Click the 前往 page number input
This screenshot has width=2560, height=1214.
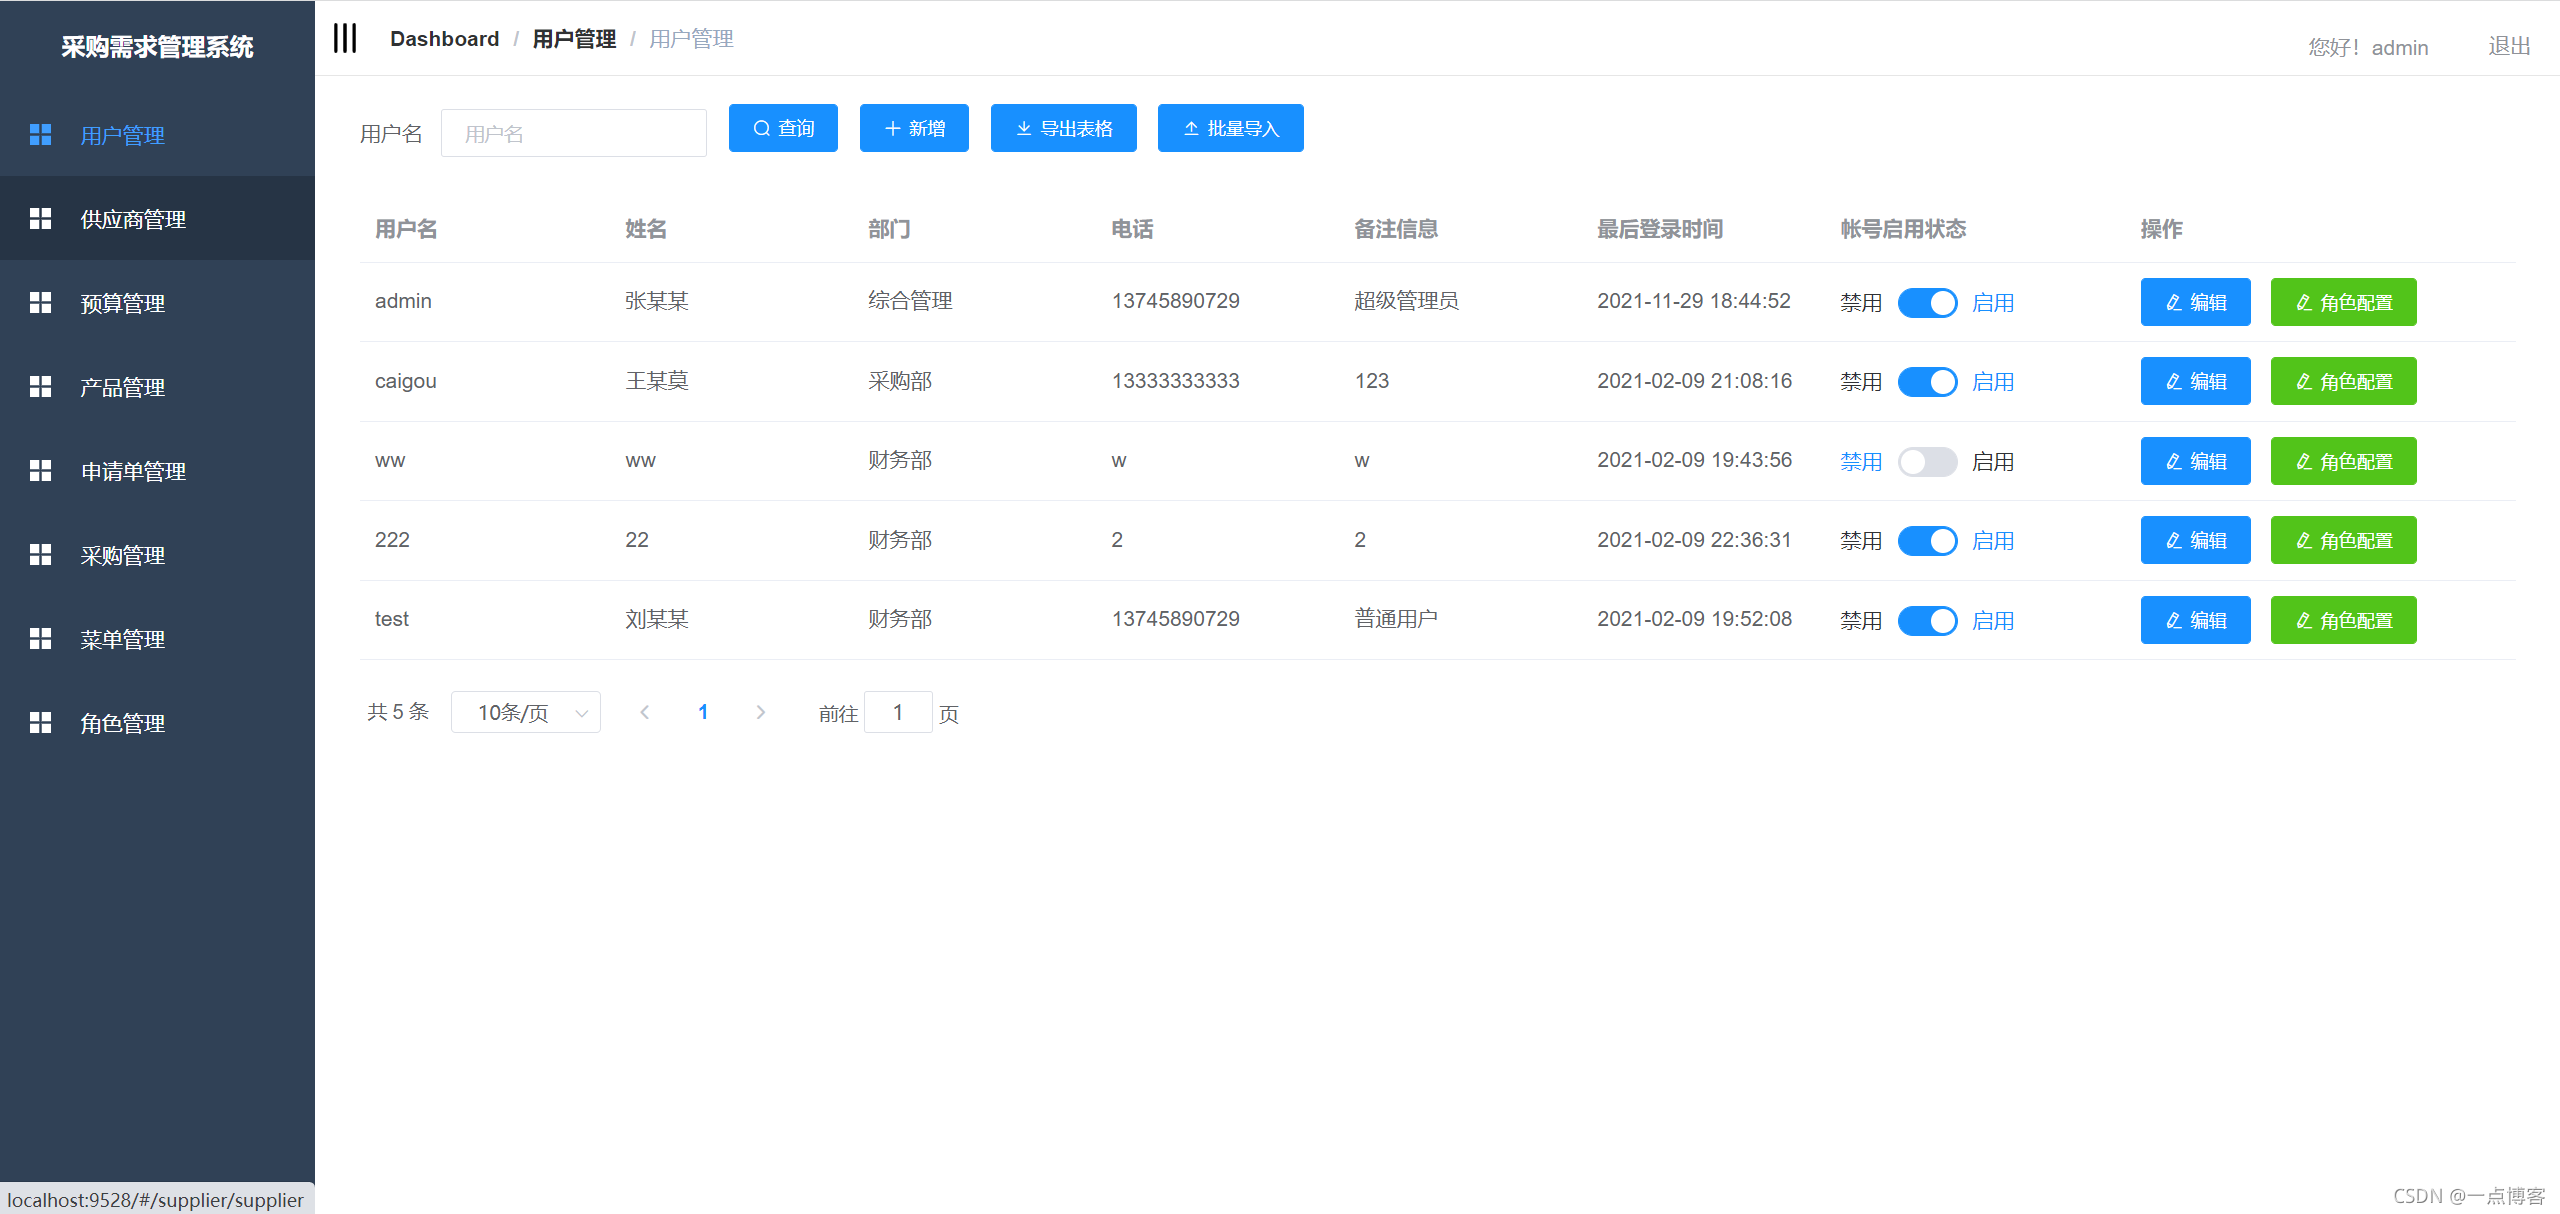[x=898, y=712]
